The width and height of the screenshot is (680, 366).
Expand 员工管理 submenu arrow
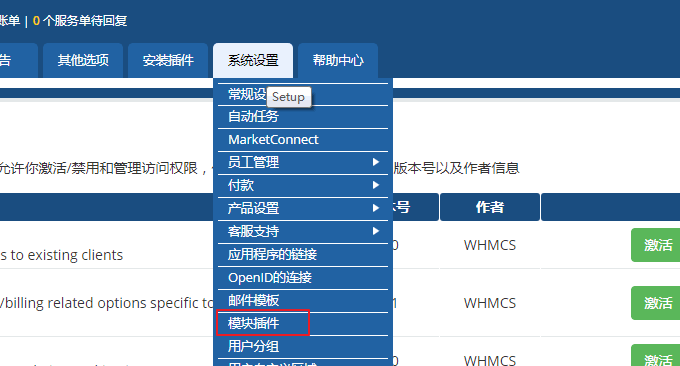376,162
